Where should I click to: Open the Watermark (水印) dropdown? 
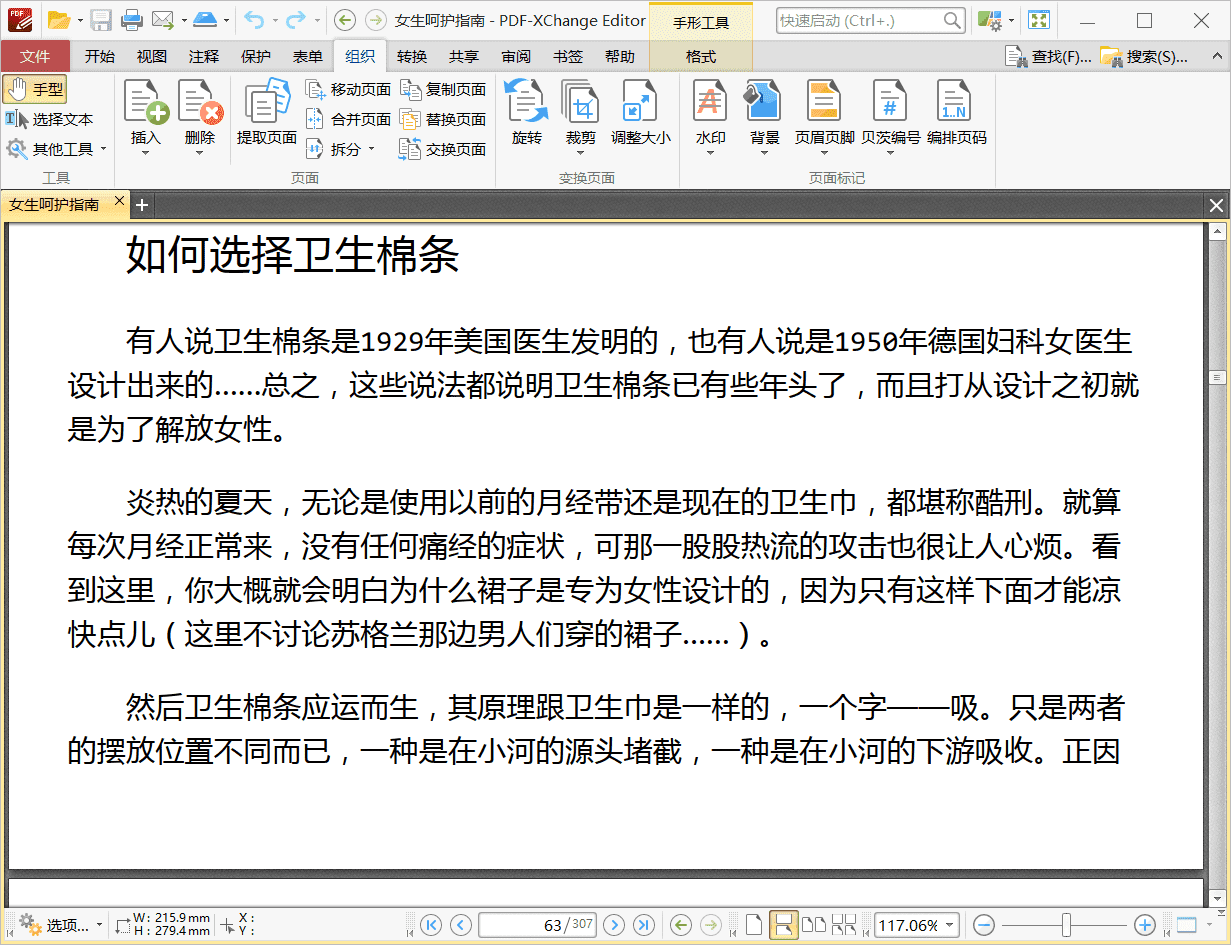(x=709, y=152)
